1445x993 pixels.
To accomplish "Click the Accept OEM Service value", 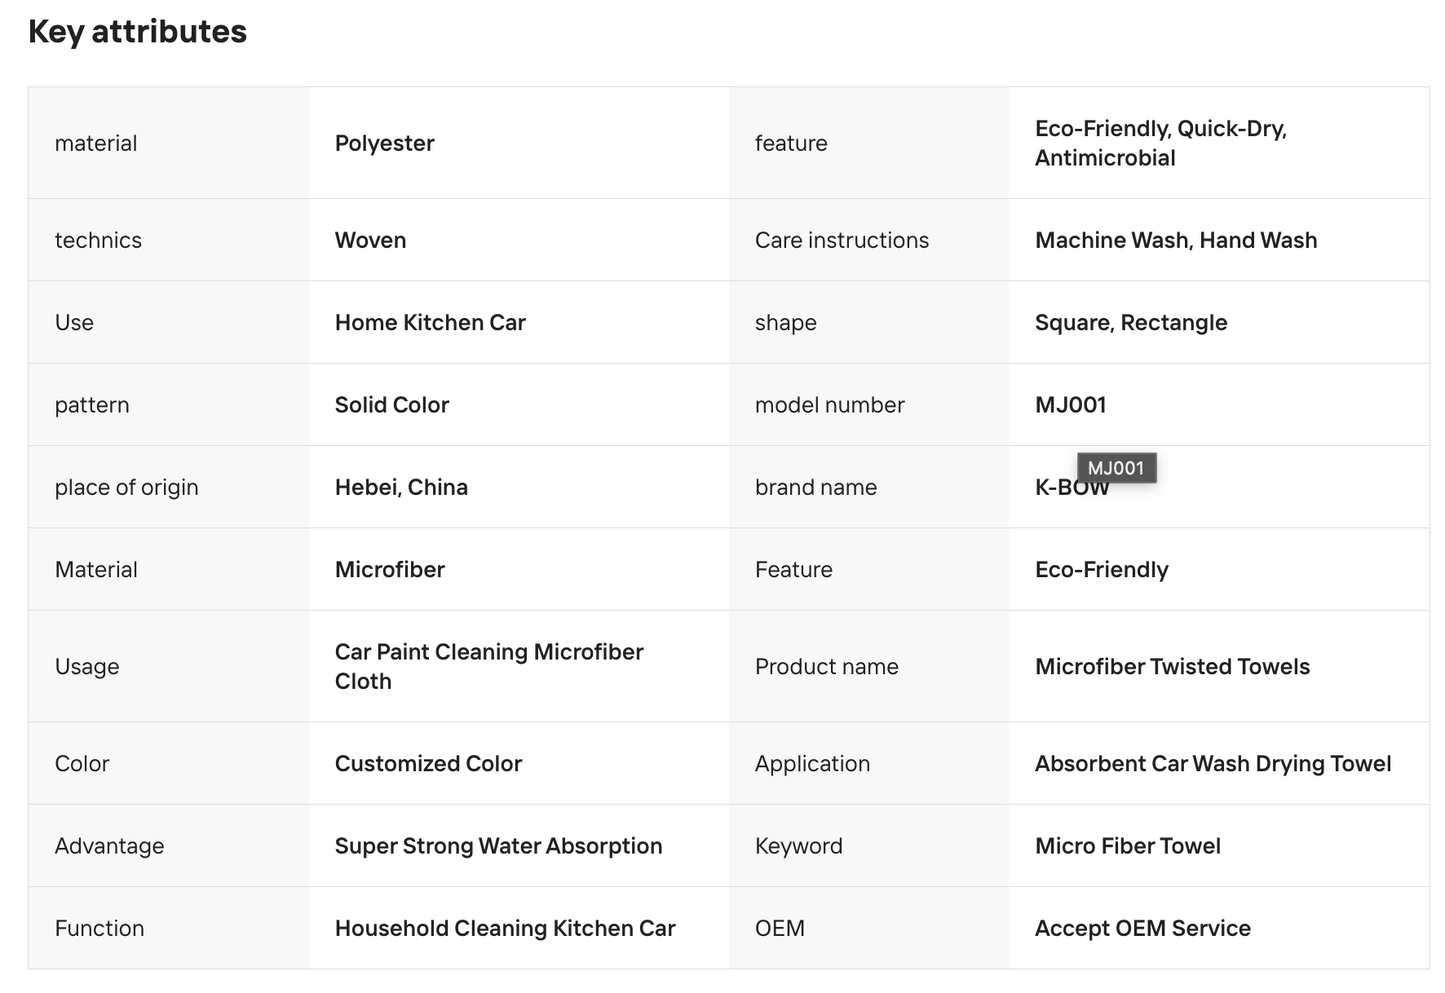I will 1143,929.
